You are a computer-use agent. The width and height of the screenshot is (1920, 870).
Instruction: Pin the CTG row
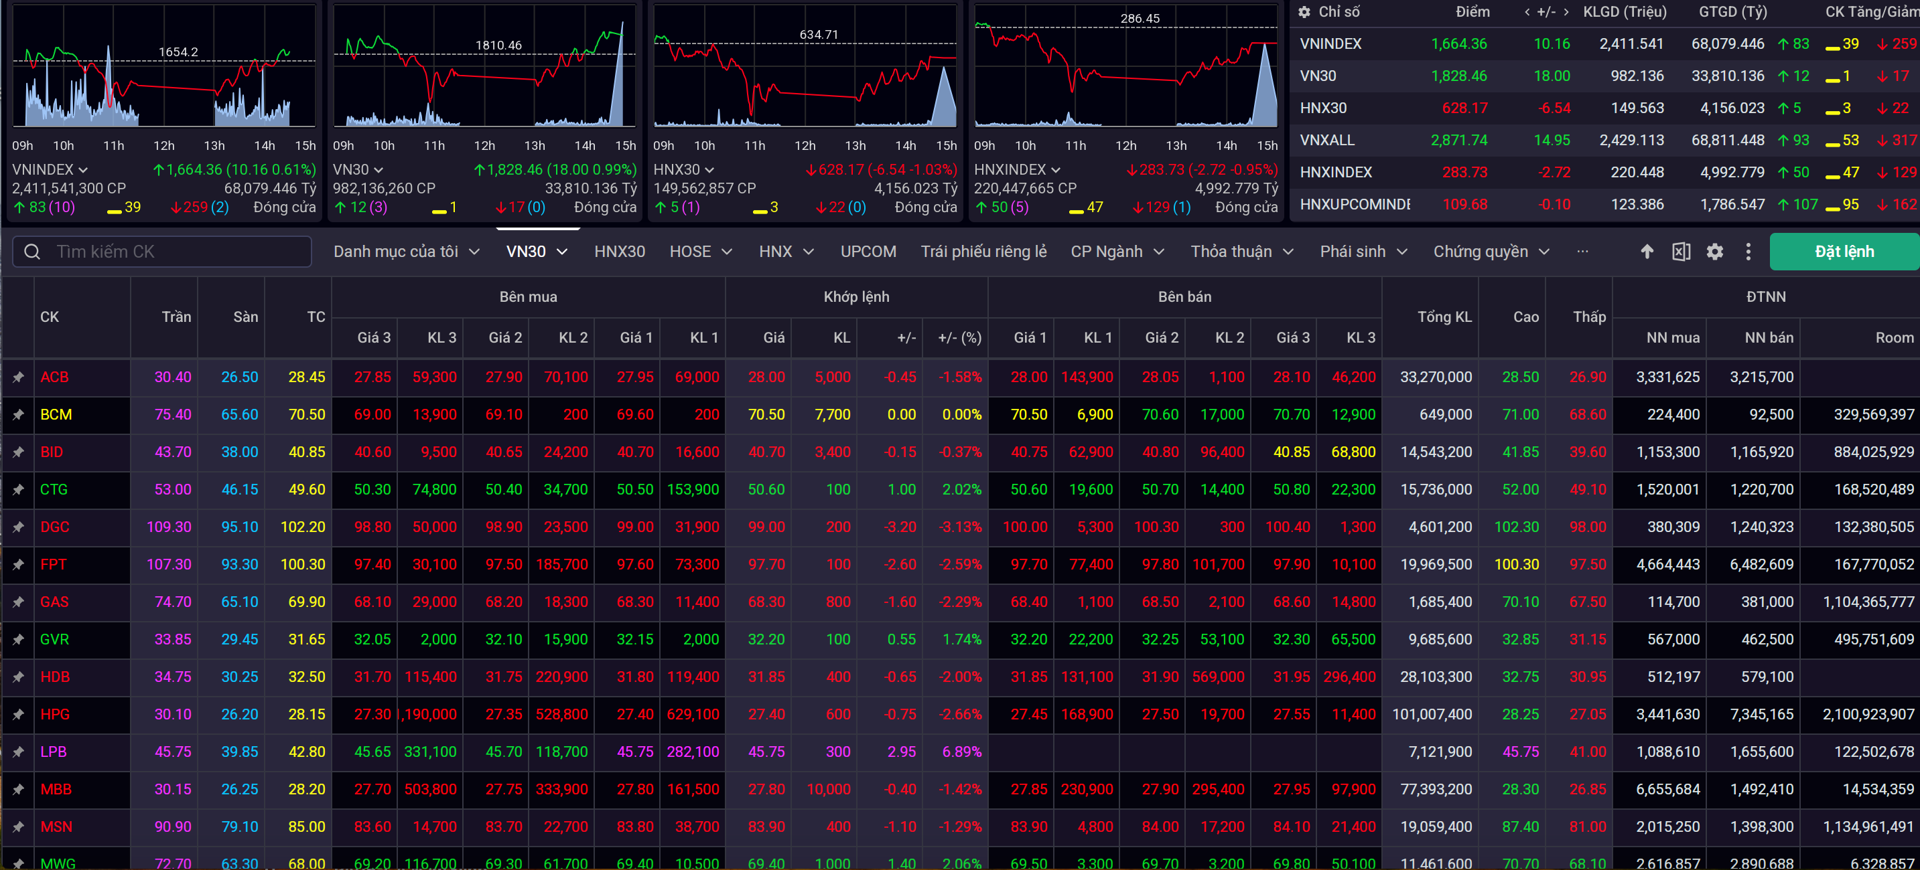[x=18, y=490]
